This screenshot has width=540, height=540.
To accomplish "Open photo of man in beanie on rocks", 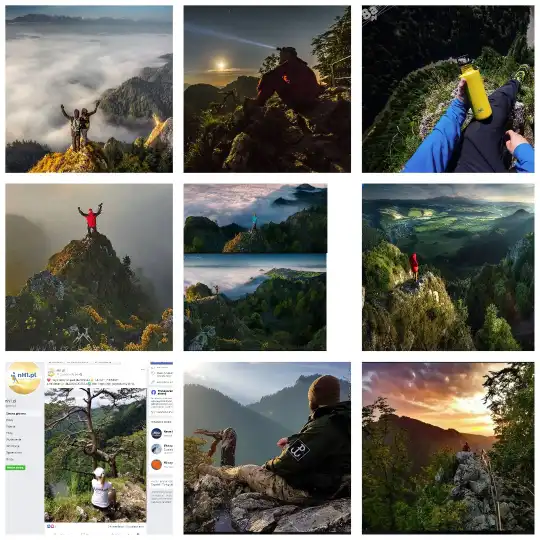I will (x=267, y=448).
